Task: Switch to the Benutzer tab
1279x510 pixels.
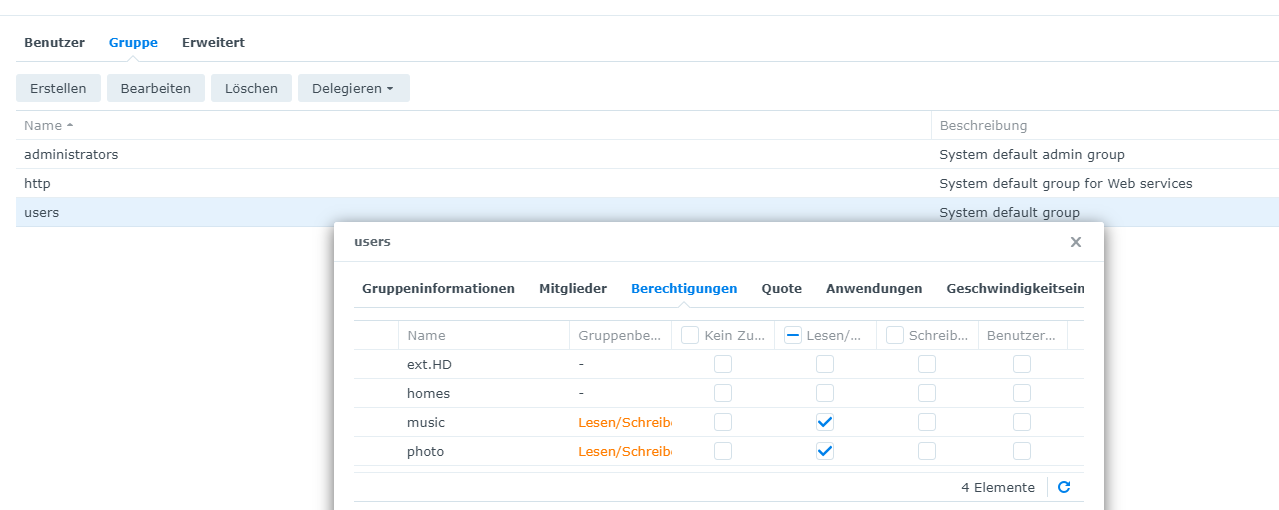Action: [x=54, y=43]
